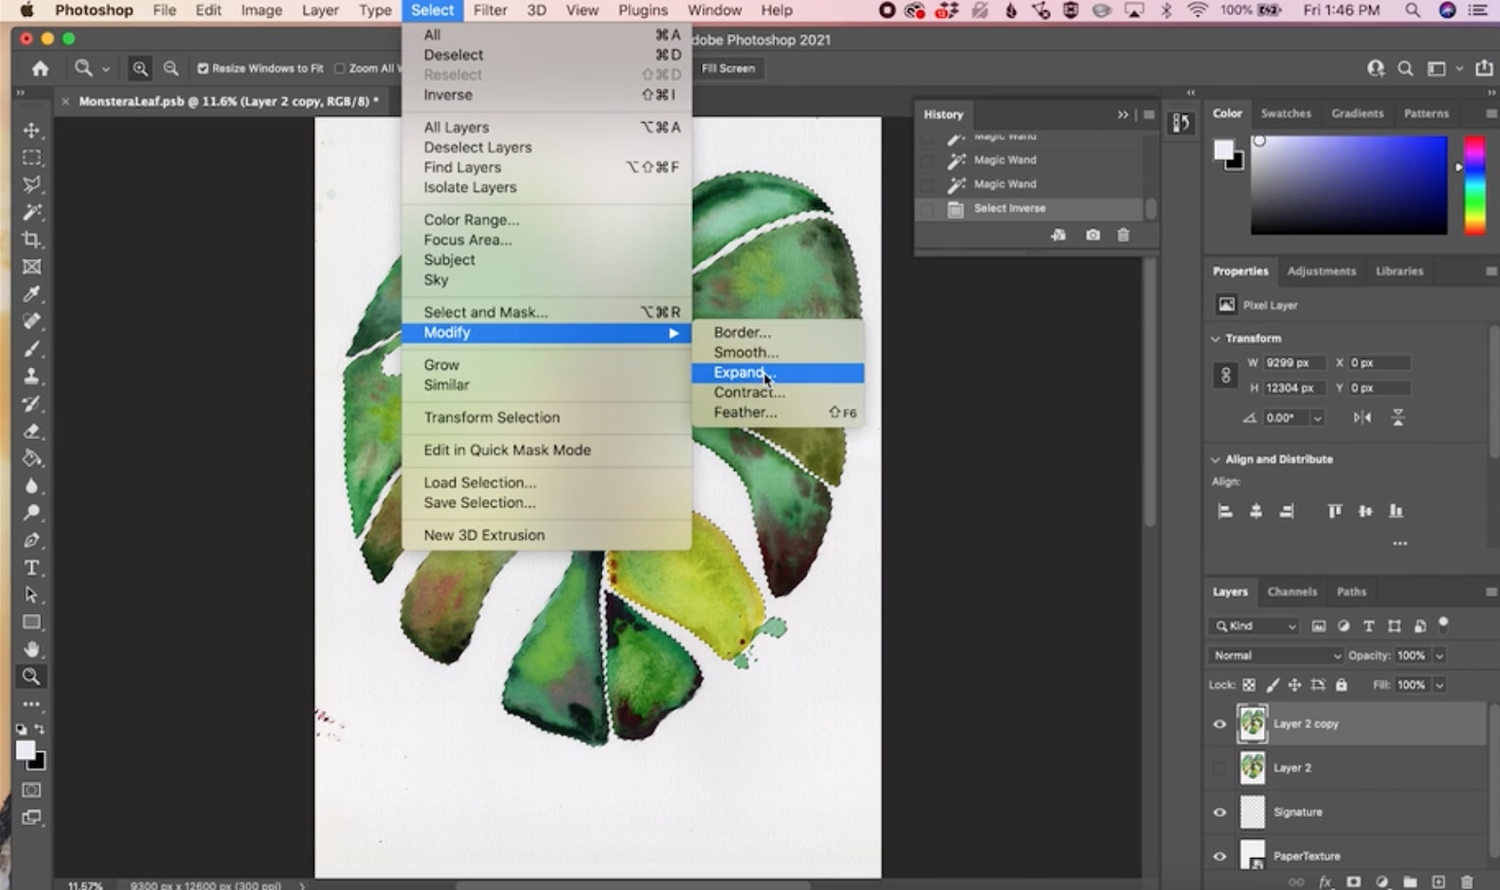This screenshot has height=890, width=1500.
Task: Enable the Zoom All Windows checkbox
Action: pyautogui.click(x=340, y=68)
